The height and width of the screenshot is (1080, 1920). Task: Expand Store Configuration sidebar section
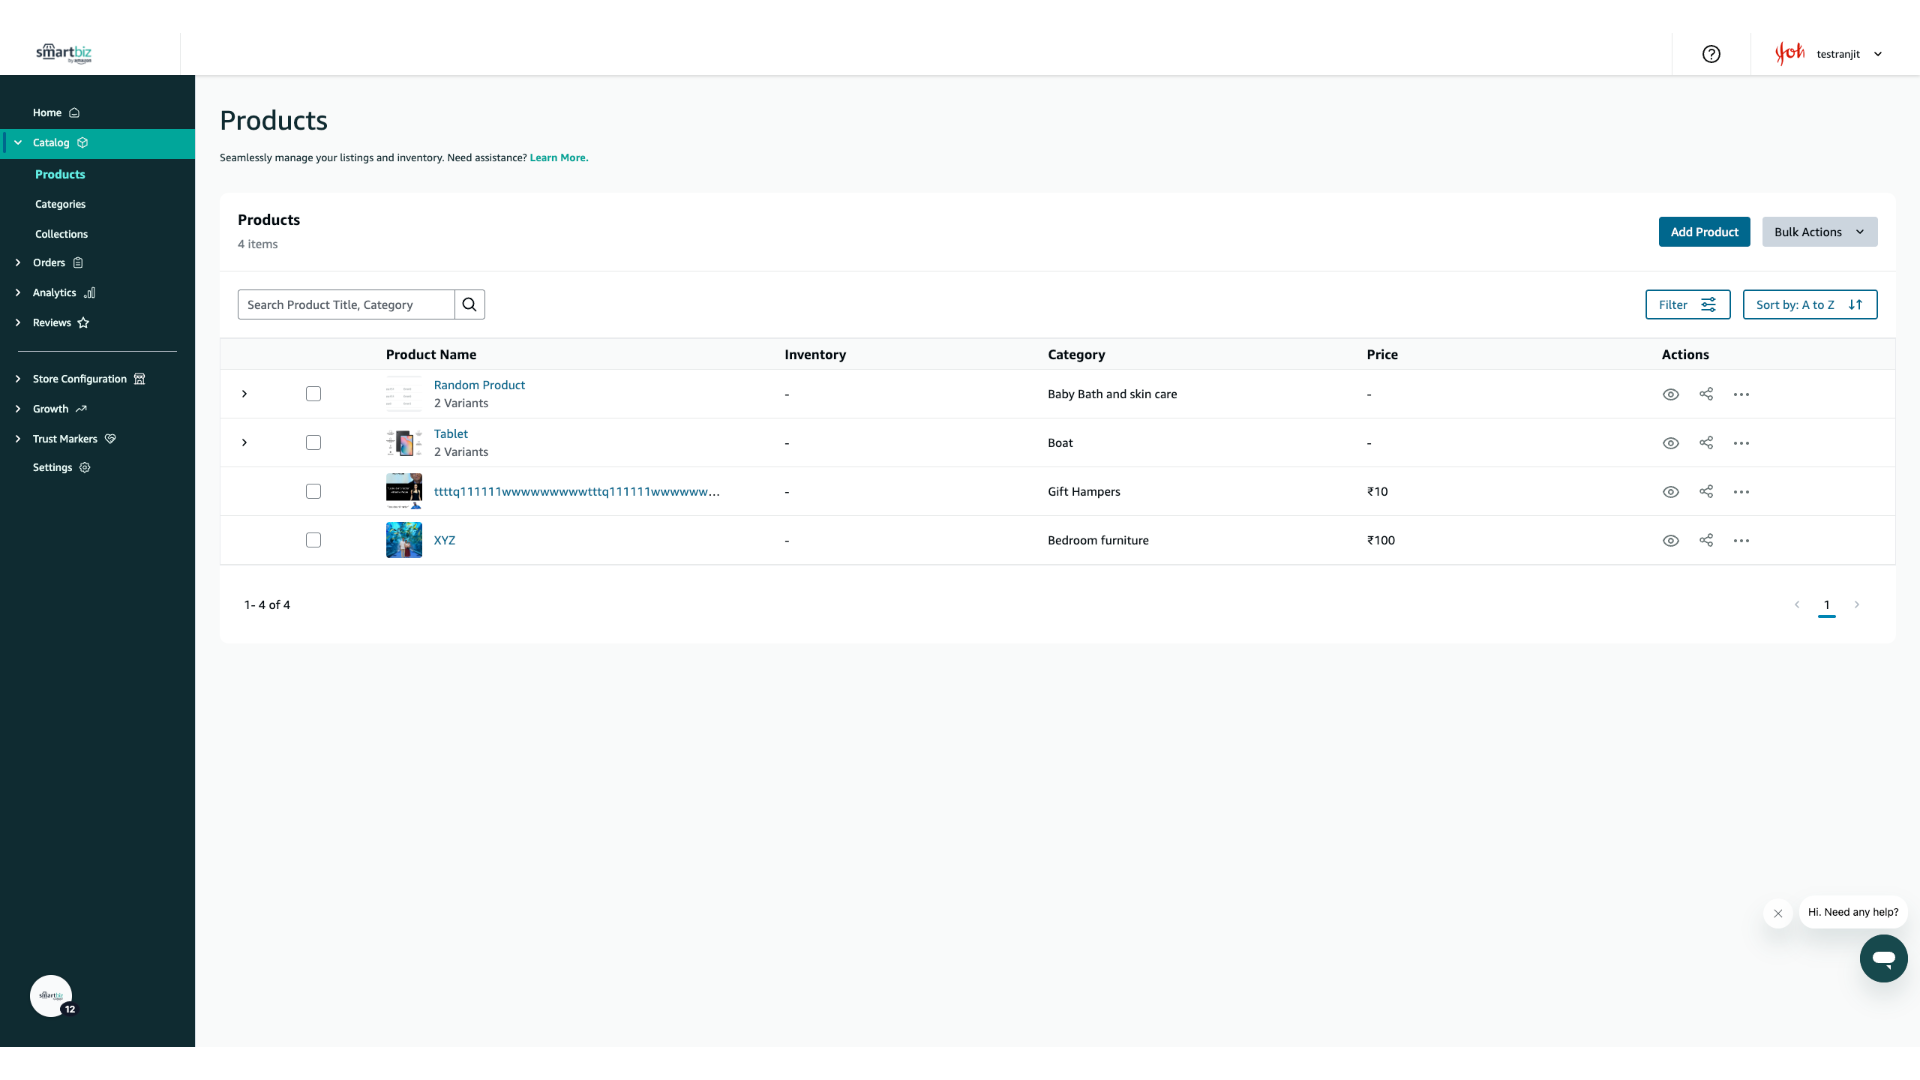tap(18, 379)
